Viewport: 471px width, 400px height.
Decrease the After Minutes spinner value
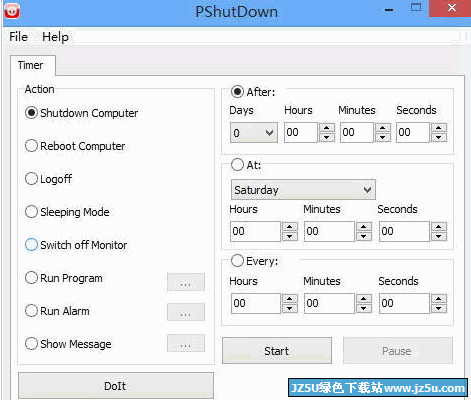tap(383, 137)
